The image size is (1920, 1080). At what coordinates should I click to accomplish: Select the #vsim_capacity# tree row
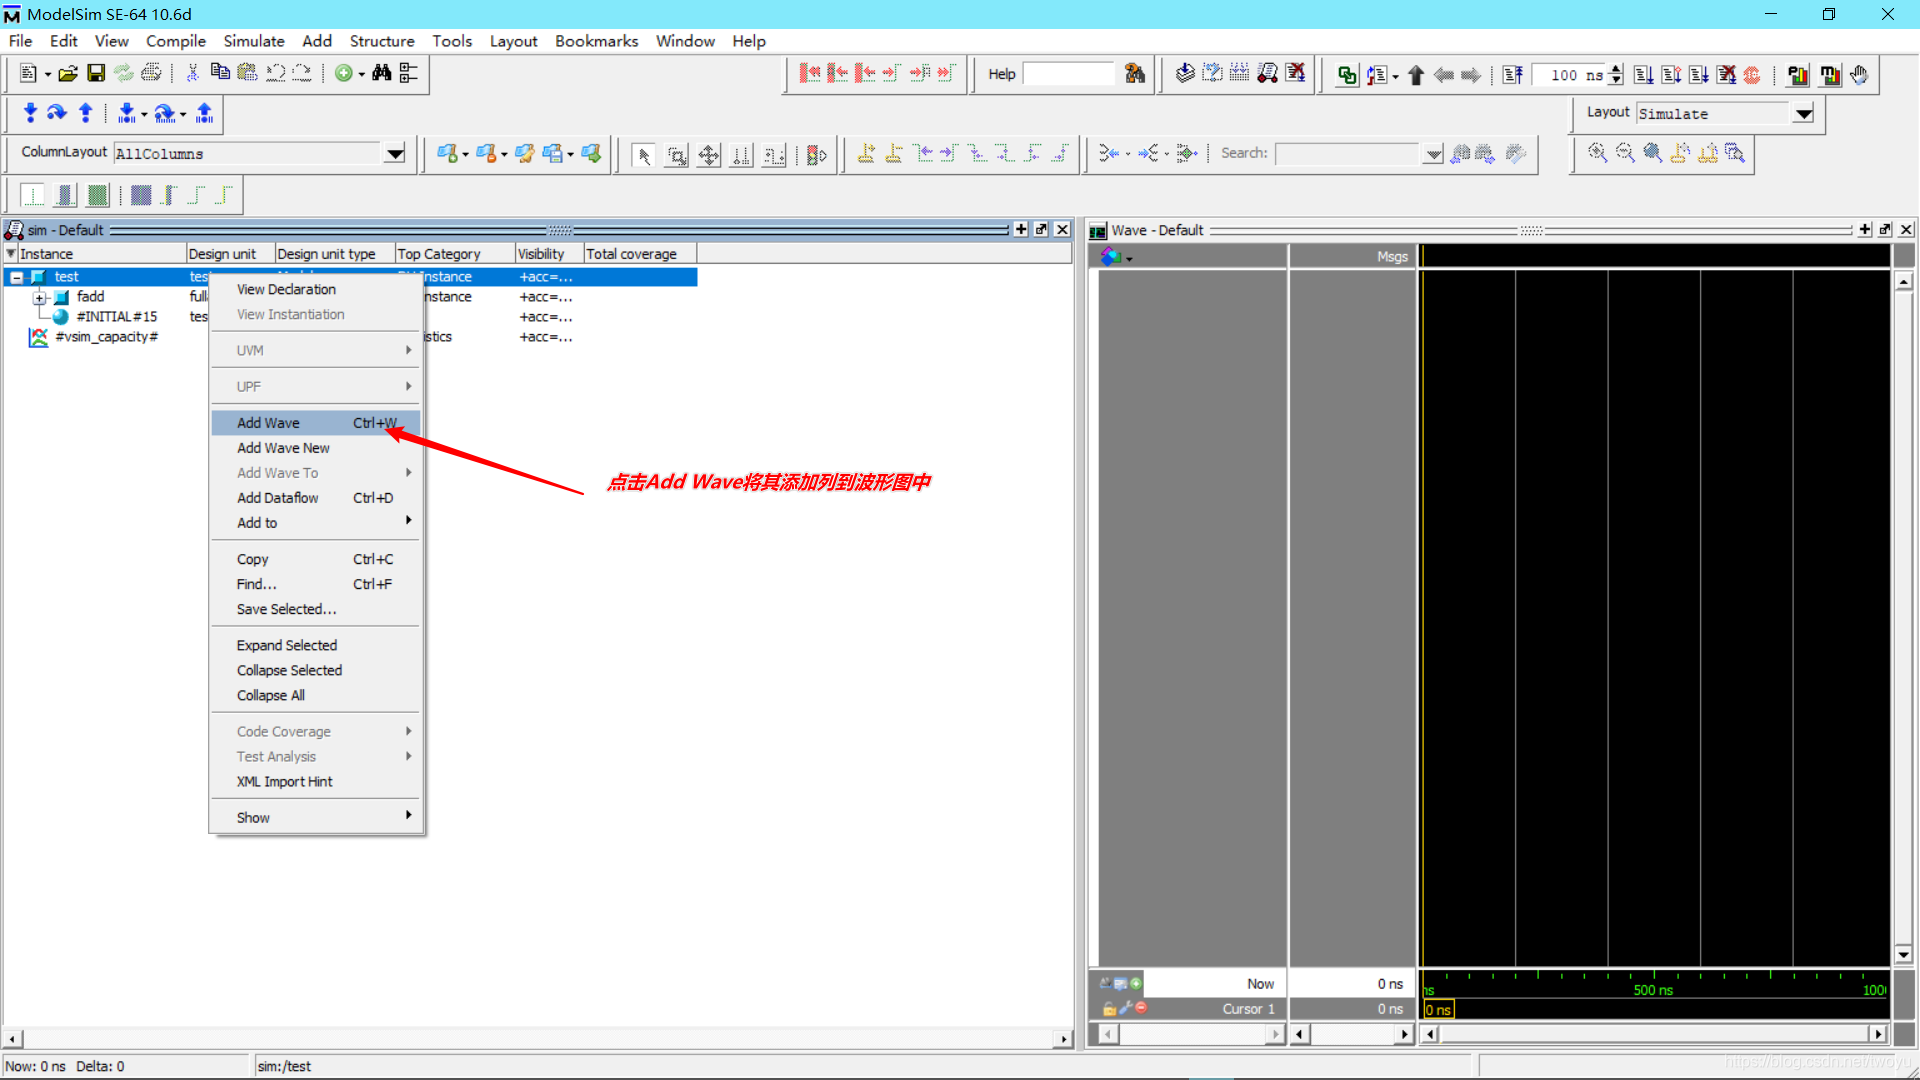106,337
